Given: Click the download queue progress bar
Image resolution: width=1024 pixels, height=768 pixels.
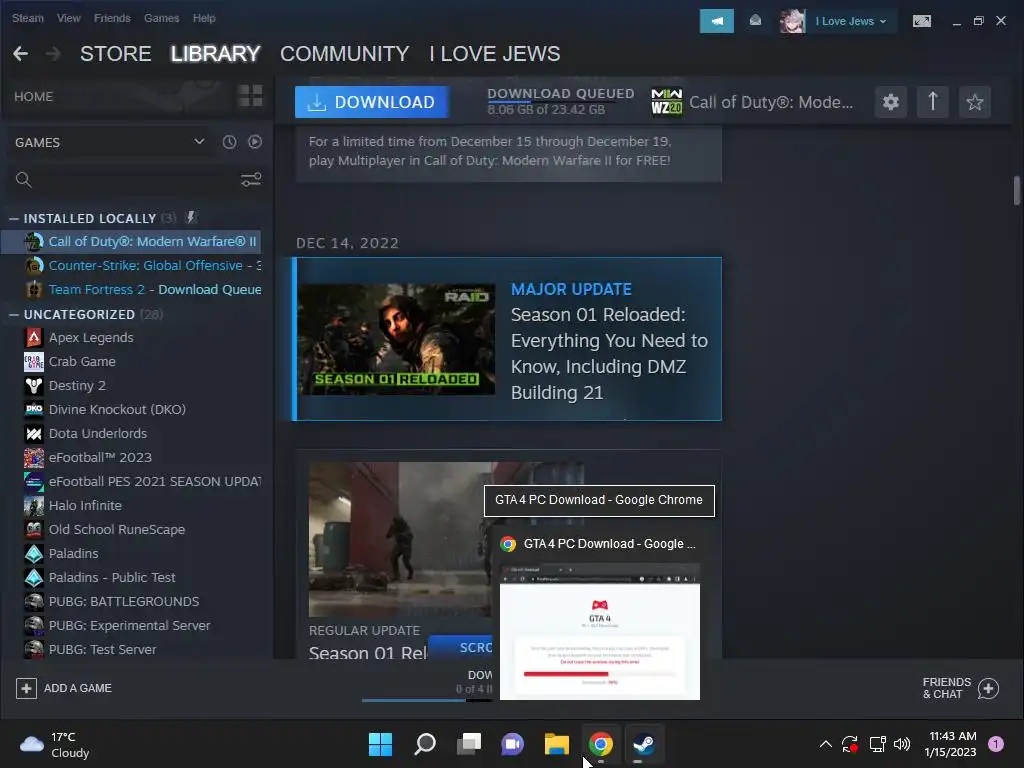Looking at the screenshot, I should tap(427, 700).
